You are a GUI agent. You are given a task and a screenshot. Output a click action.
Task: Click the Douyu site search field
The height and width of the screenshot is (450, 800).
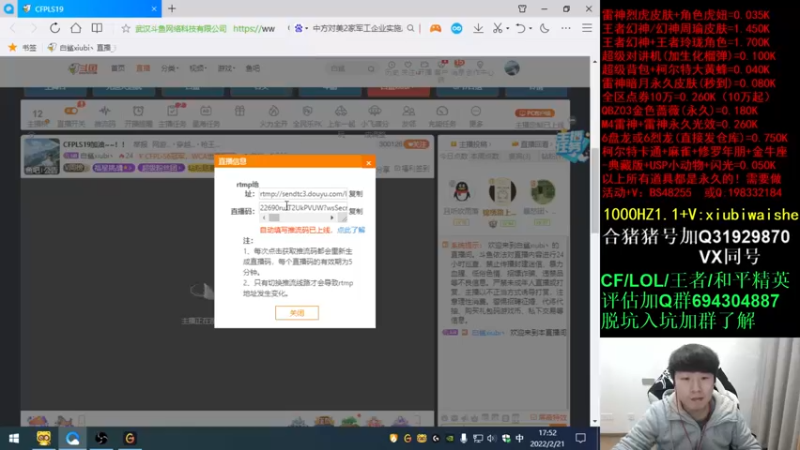tap(353, 68)
